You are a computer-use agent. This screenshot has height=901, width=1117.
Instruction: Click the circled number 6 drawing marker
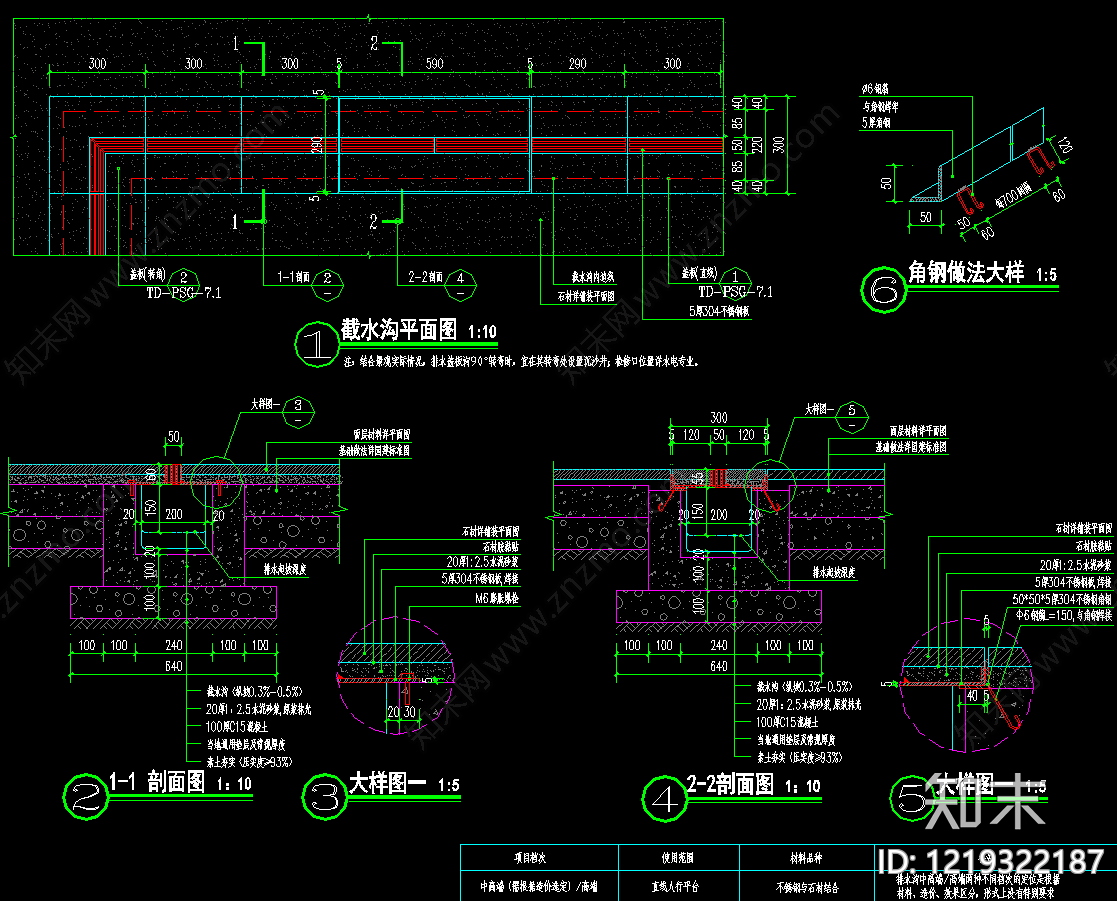(x=883, y=289)
